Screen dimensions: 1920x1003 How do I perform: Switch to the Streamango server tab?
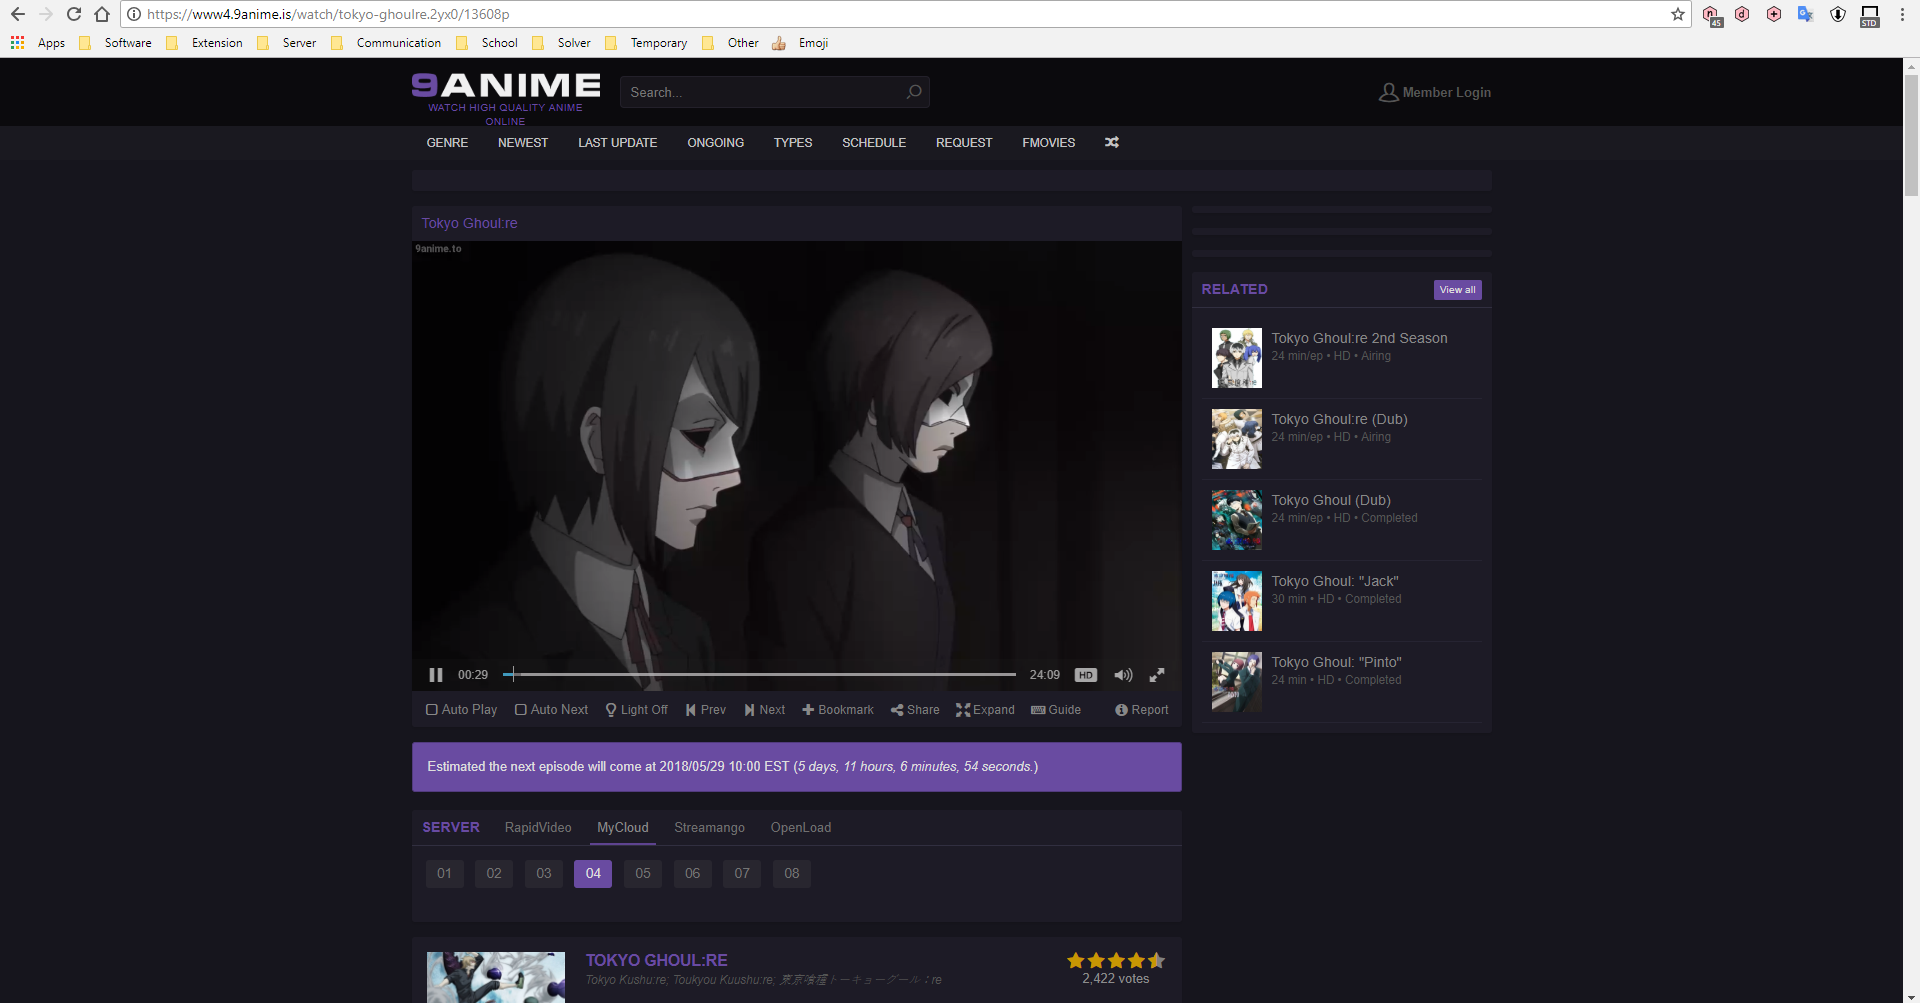pyautogui.click(x=709, y=828)
